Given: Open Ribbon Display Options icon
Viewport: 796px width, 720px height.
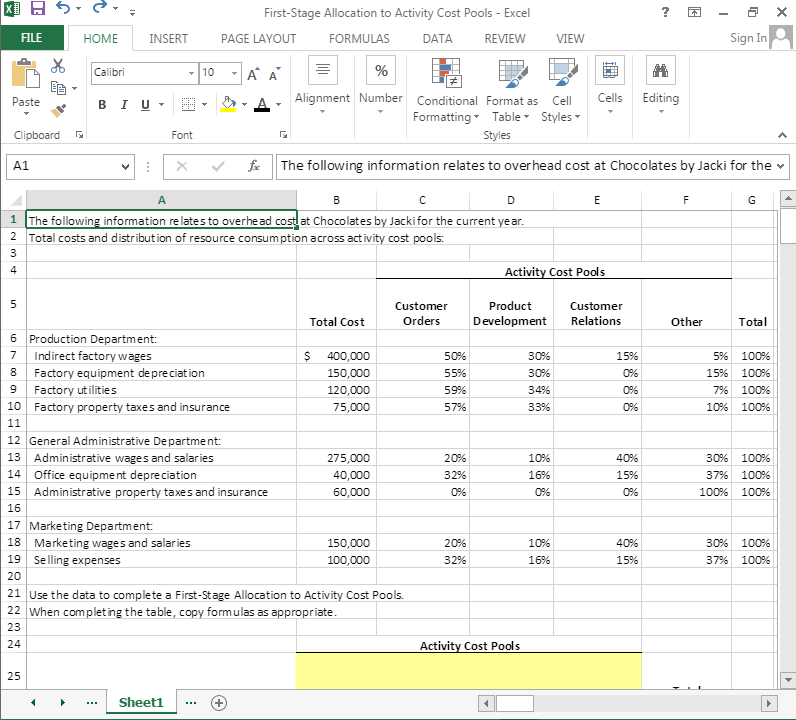Looking at the screenshot, I should pyautogui.click(x=694, y=12).
